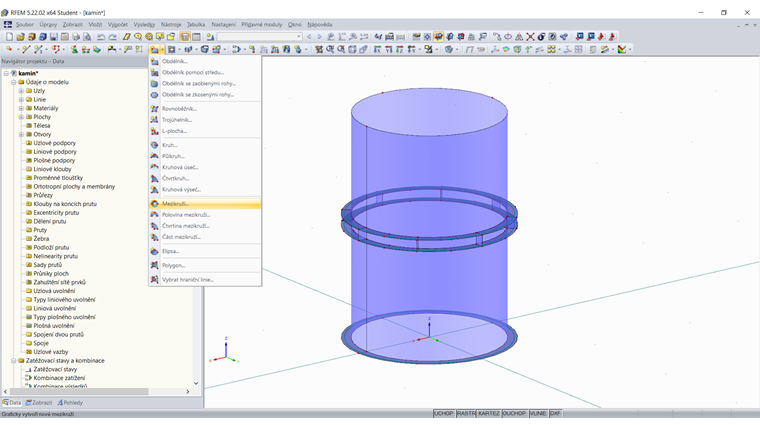Collapse the kamin root tree node
Viewport: 760px width, 425px height.
6,73
